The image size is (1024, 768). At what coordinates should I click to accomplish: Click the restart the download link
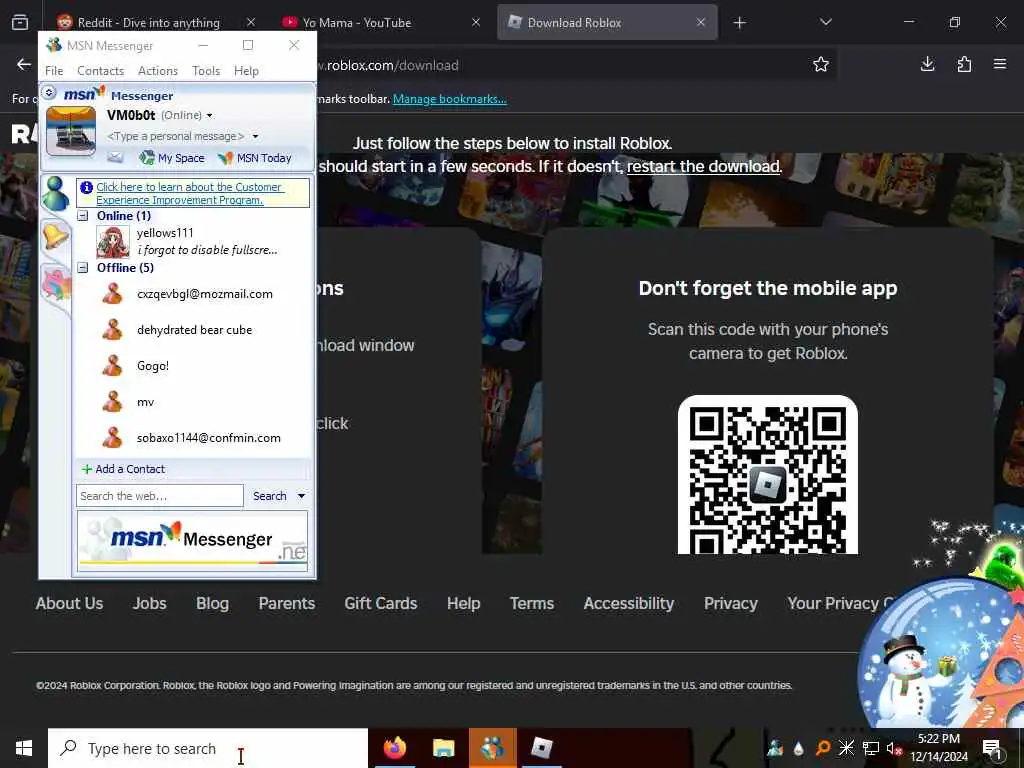703,166
